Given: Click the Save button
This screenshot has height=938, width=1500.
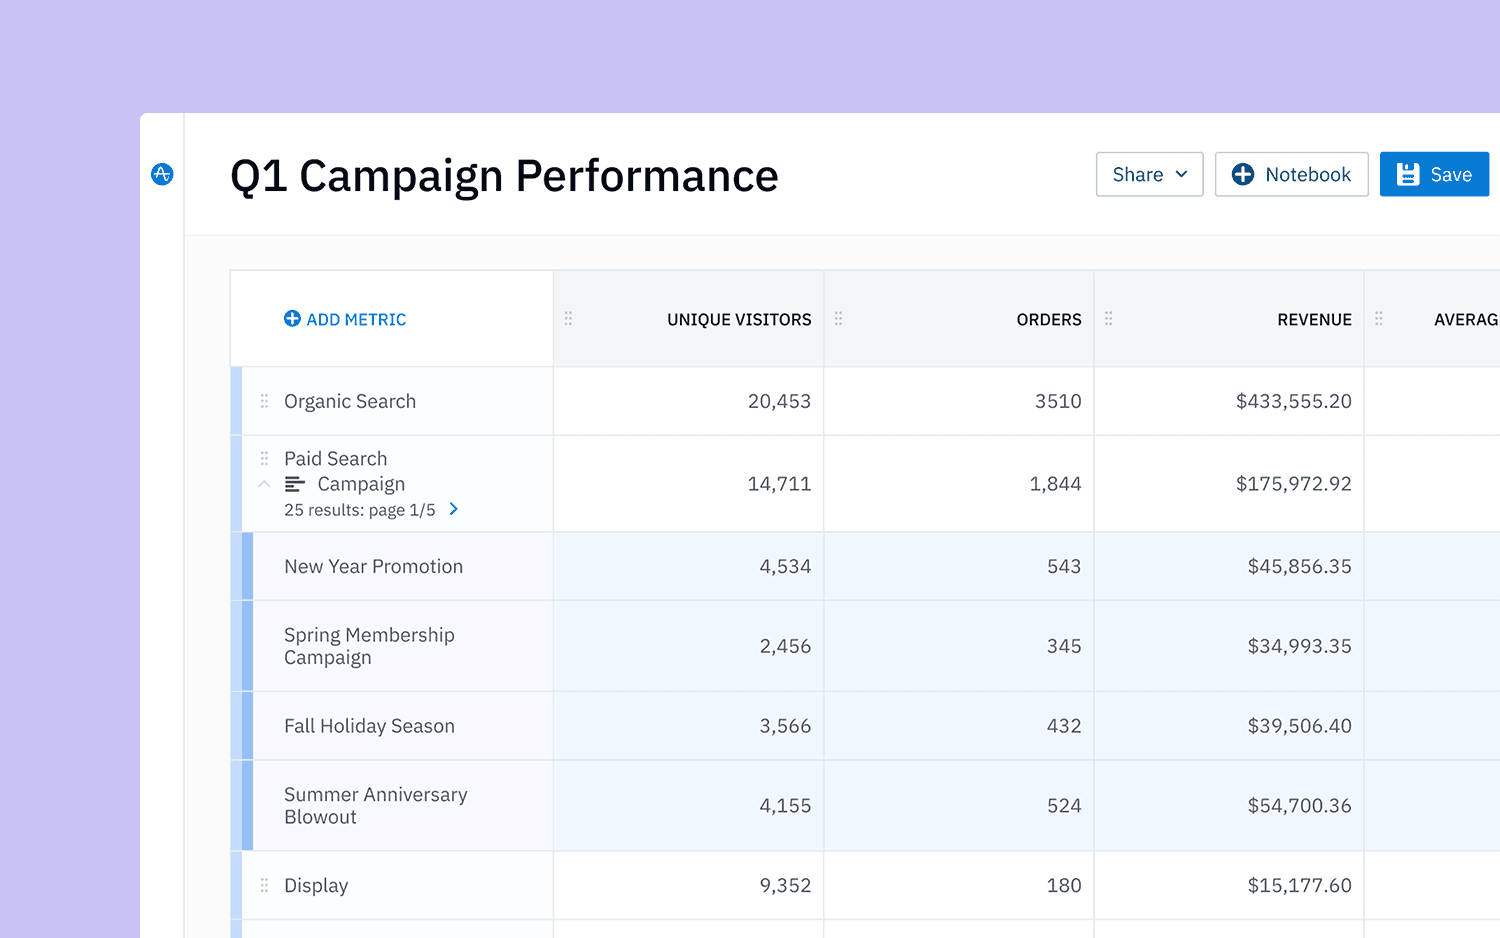Looking at the screenshot, I should (x=1434, y=173).
